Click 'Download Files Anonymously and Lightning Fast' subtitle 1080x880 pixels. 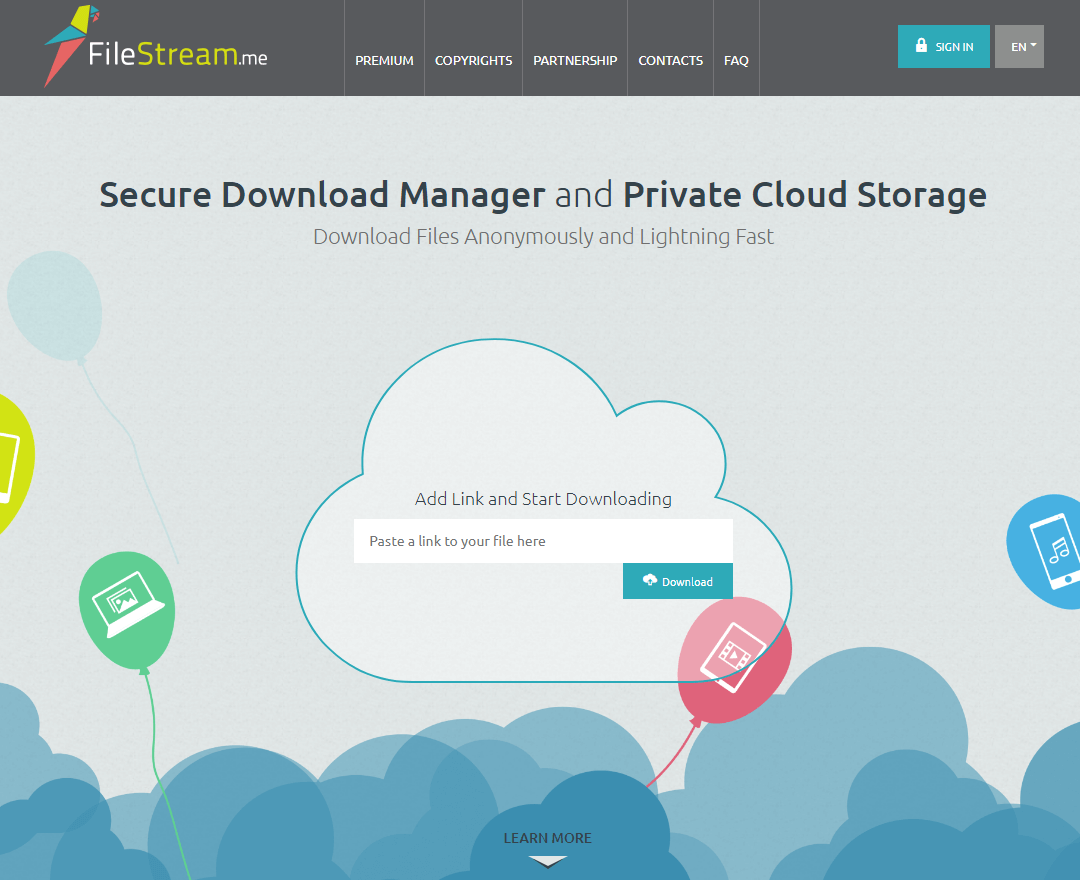pyautogui.click(x=543, y=236)
